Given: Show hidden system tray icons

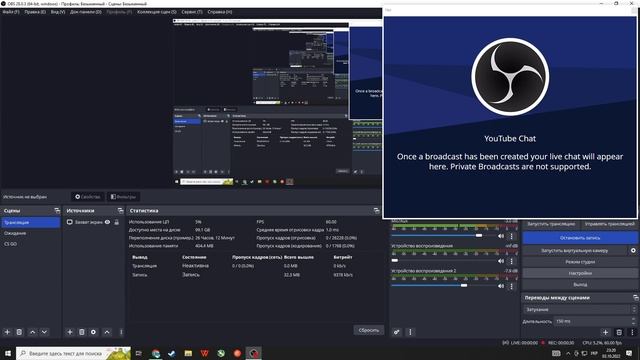Looking at the screenshot, I should (x=568, y=353).
